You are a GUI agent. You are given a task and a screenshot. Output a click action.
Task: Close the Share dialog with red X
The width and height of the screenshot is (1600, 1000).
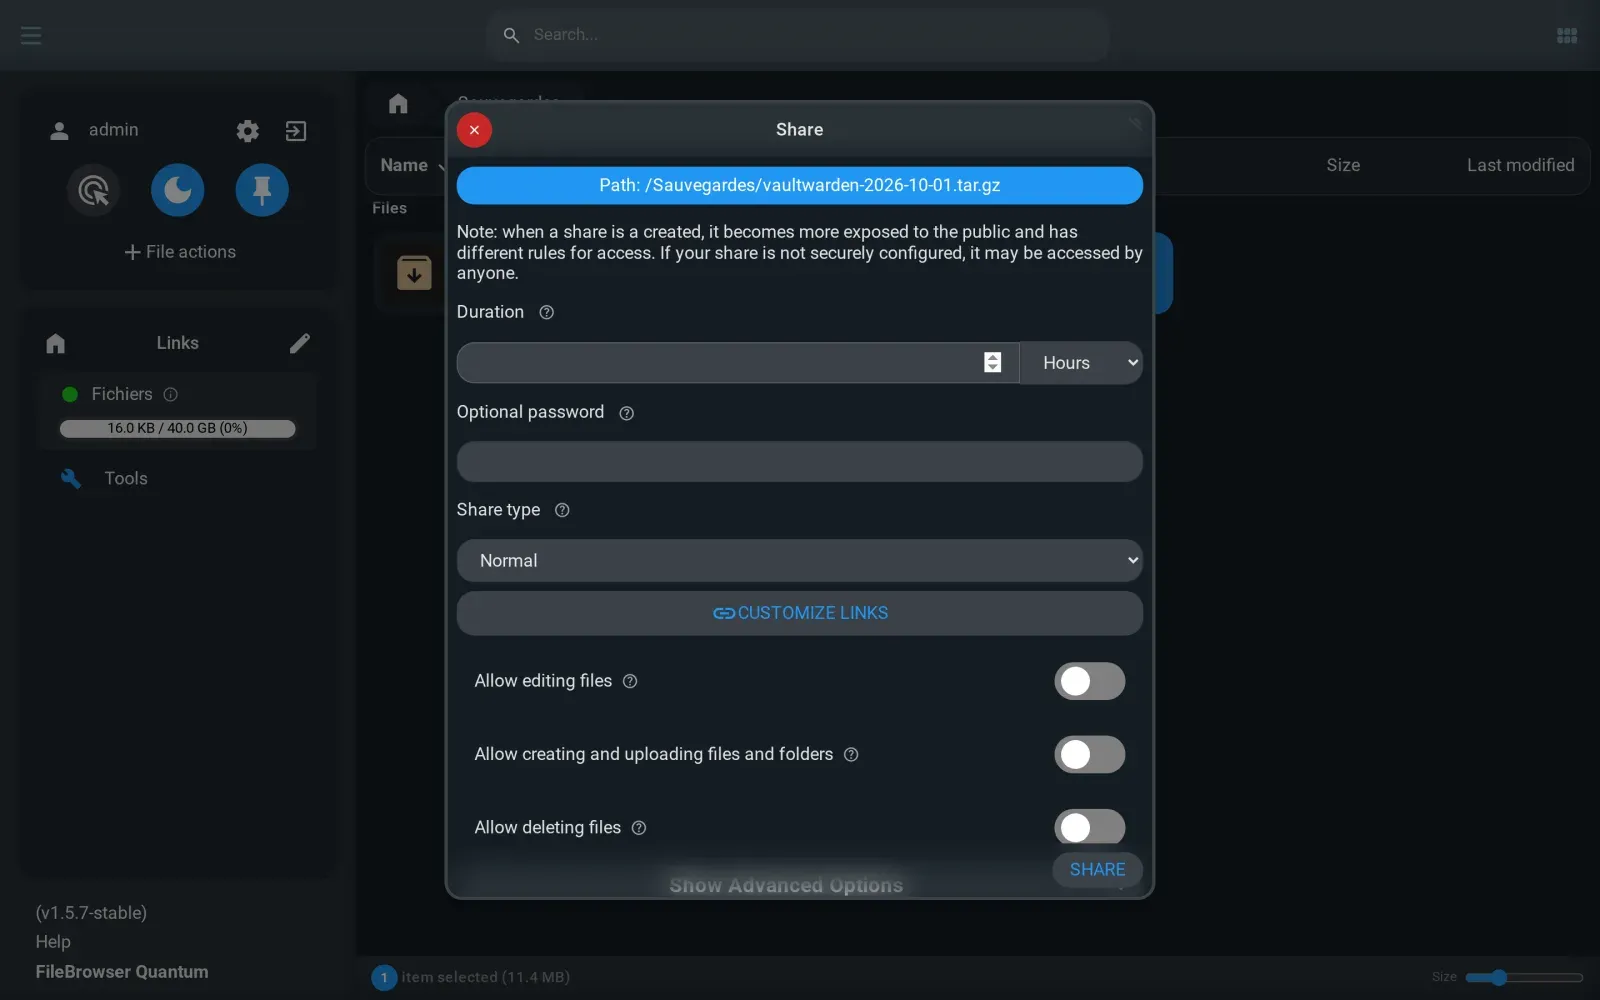(x=474, y=130)
